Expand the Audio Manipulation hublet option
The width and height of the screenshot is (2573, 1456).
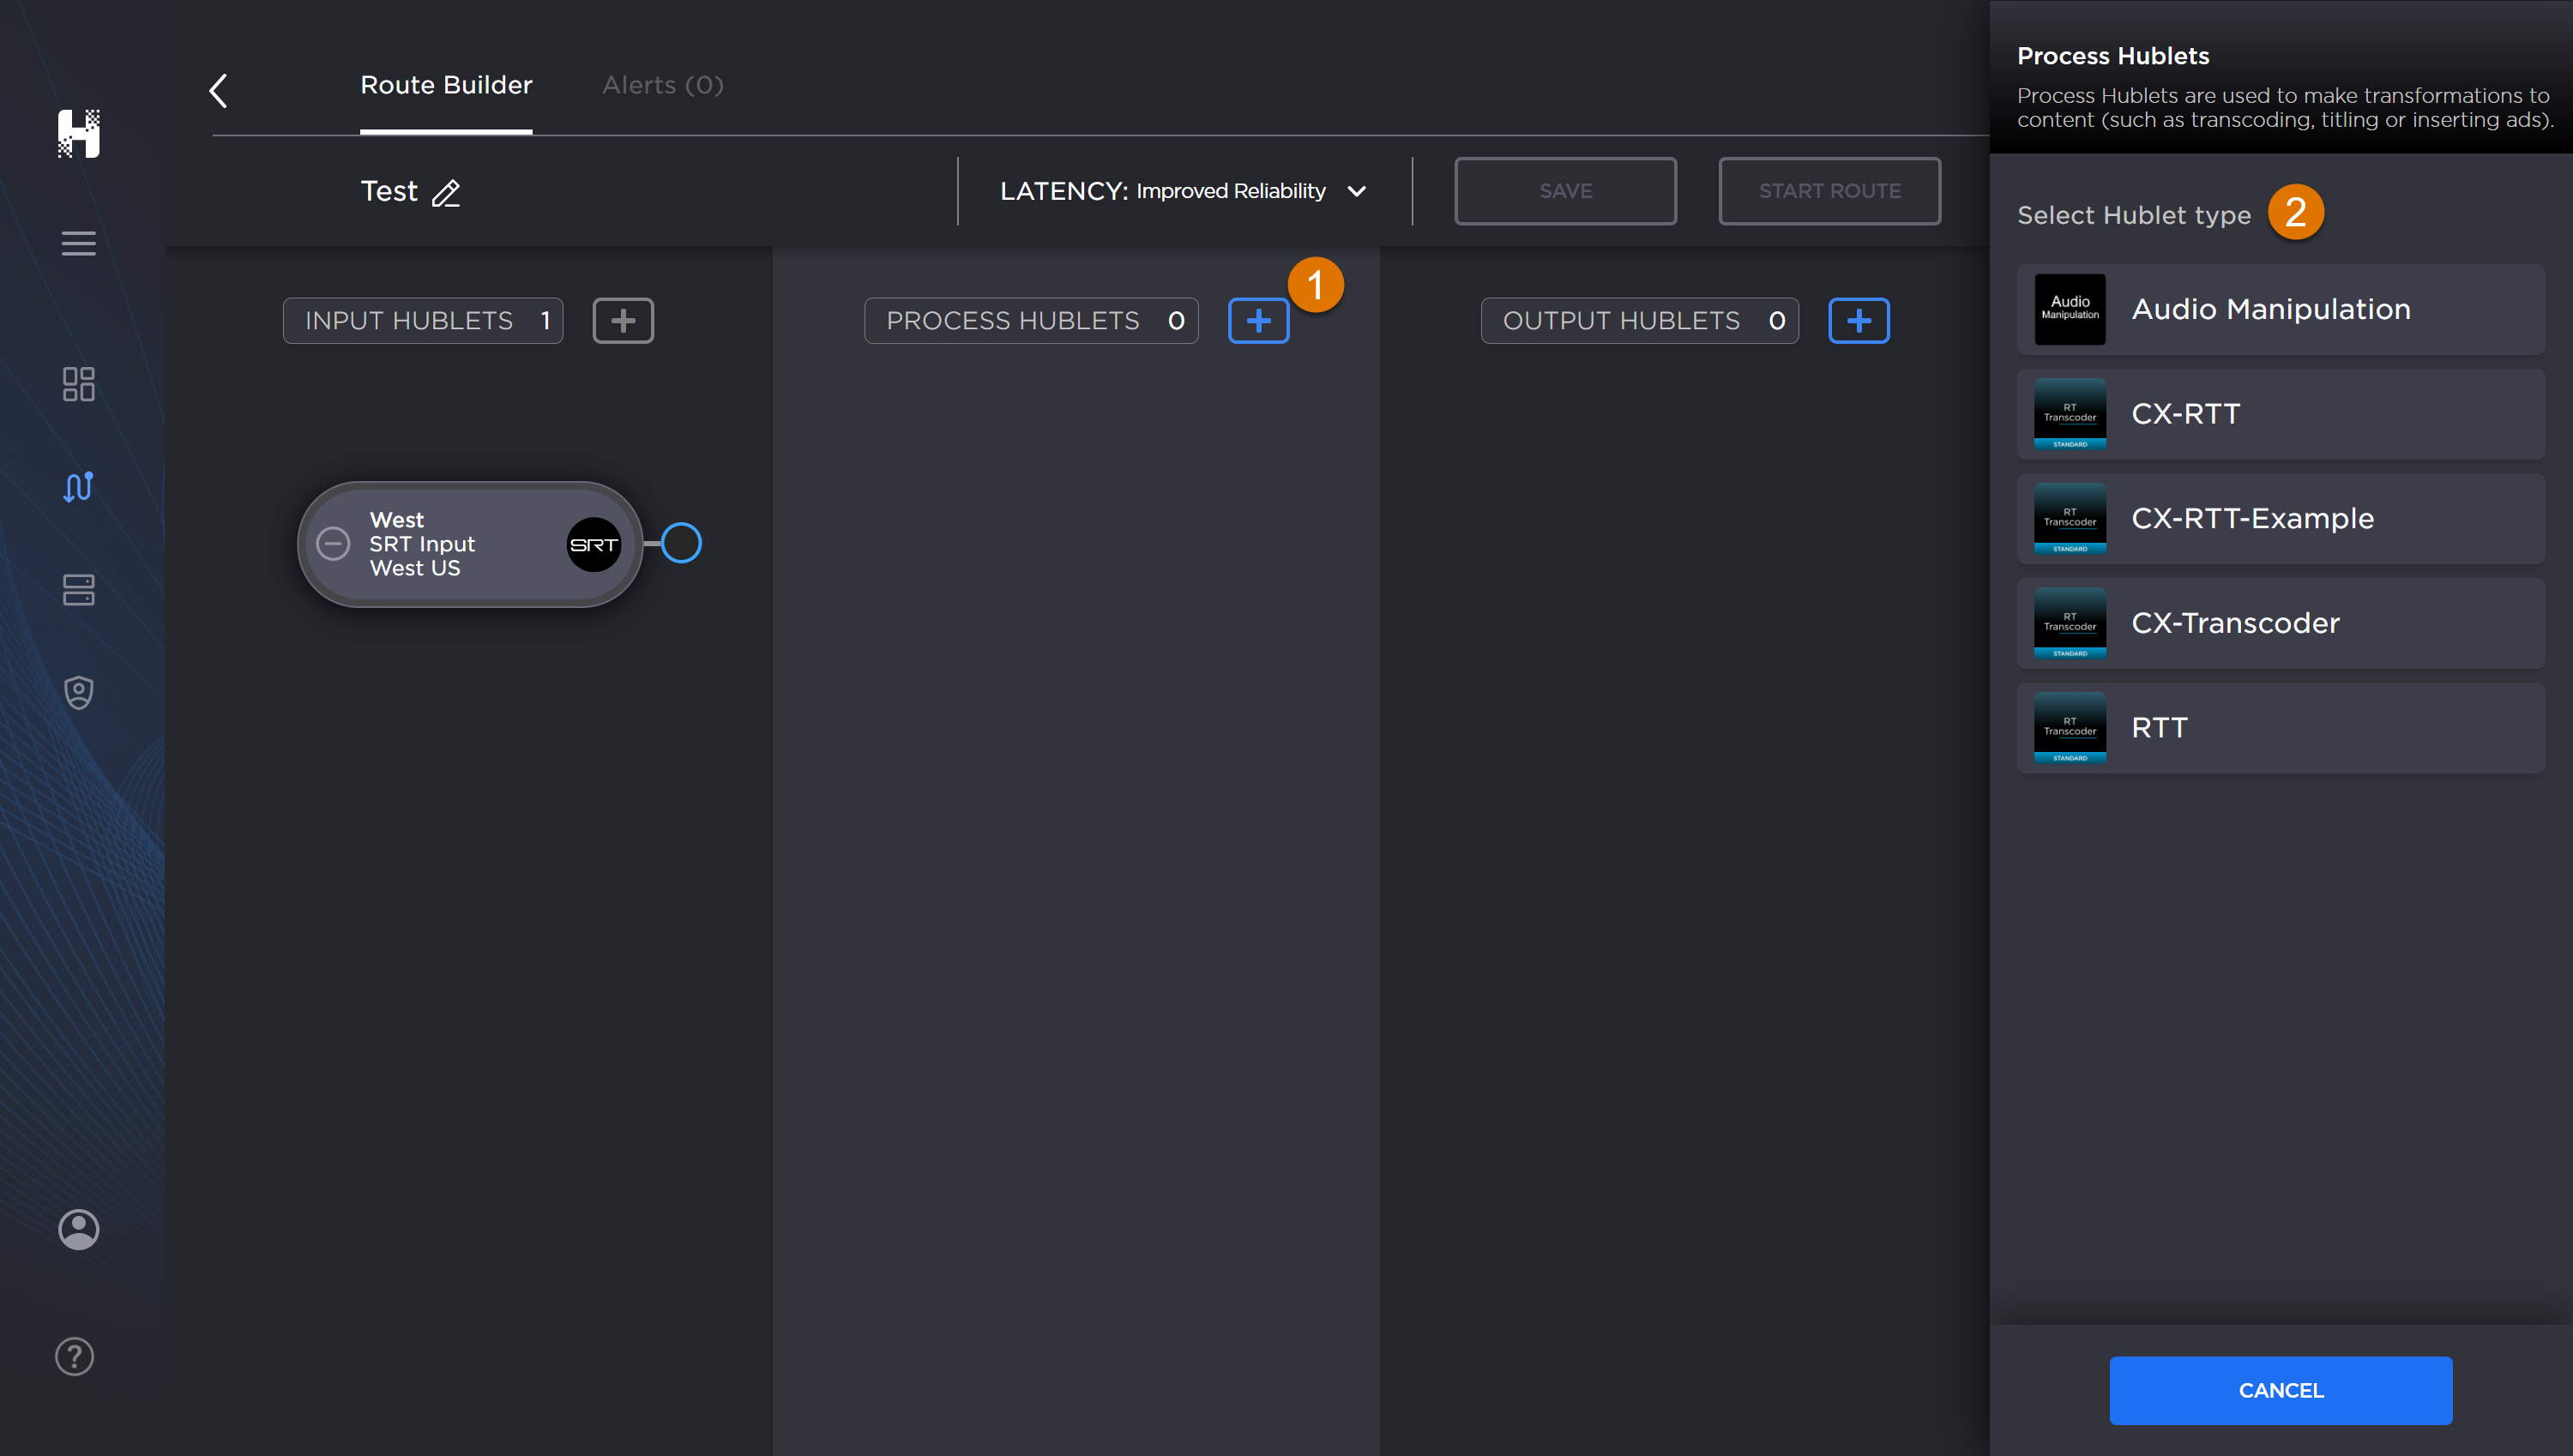[x=2280, y=309]
